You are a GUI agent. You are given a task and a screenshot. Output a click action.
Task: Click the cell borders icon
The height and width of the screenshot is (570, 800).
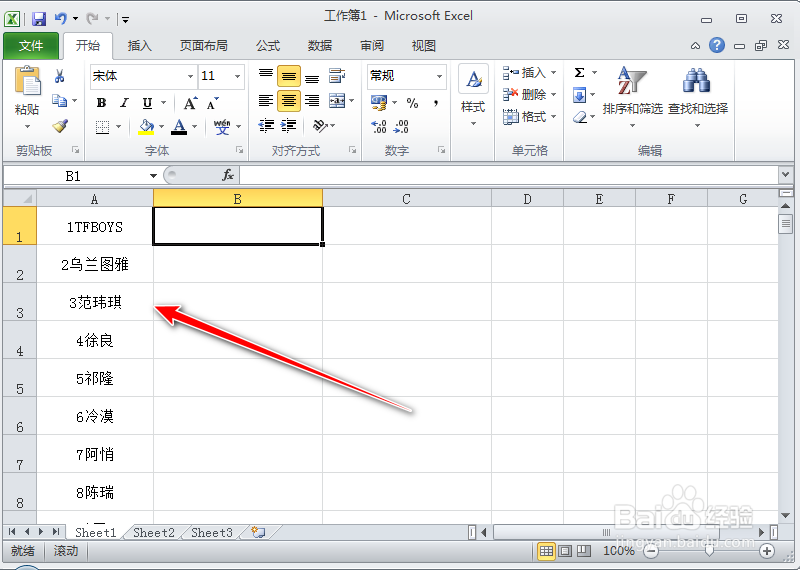(103, 126)
